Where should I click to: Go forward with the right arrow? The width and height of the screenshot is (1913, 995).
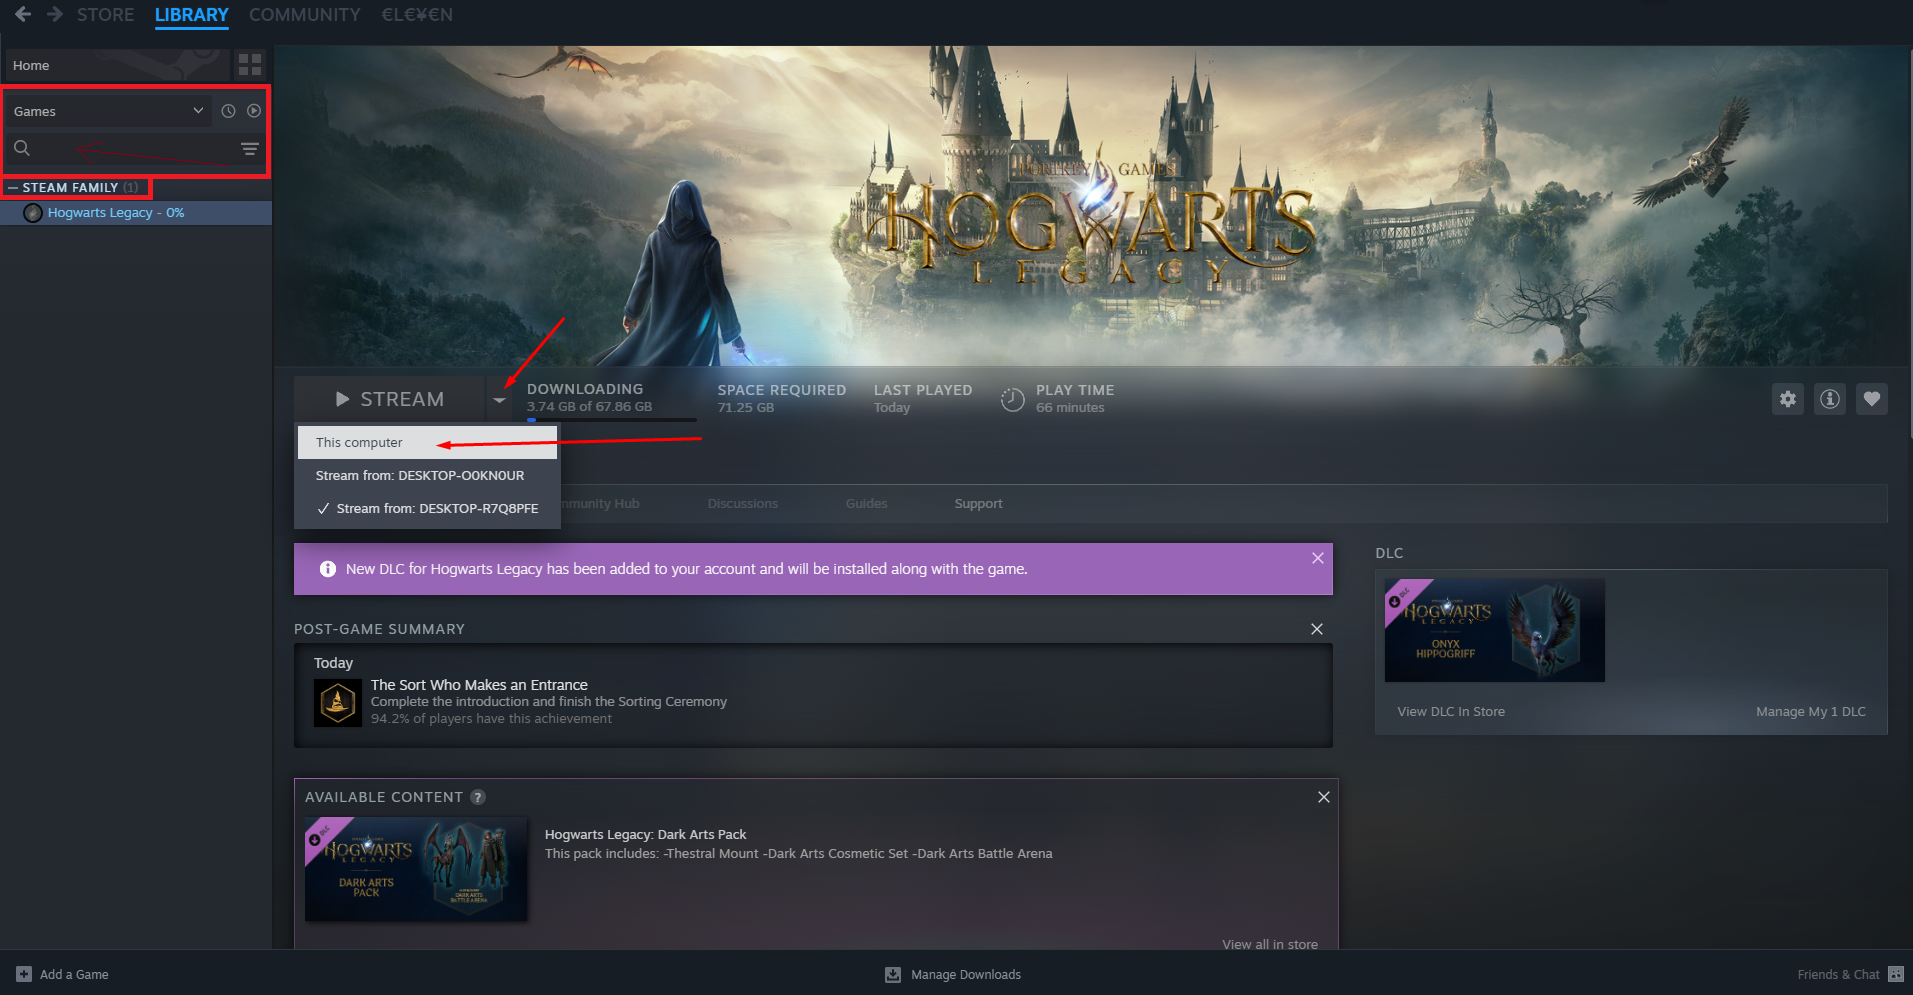pyautogui.click(x=55, y=14)
